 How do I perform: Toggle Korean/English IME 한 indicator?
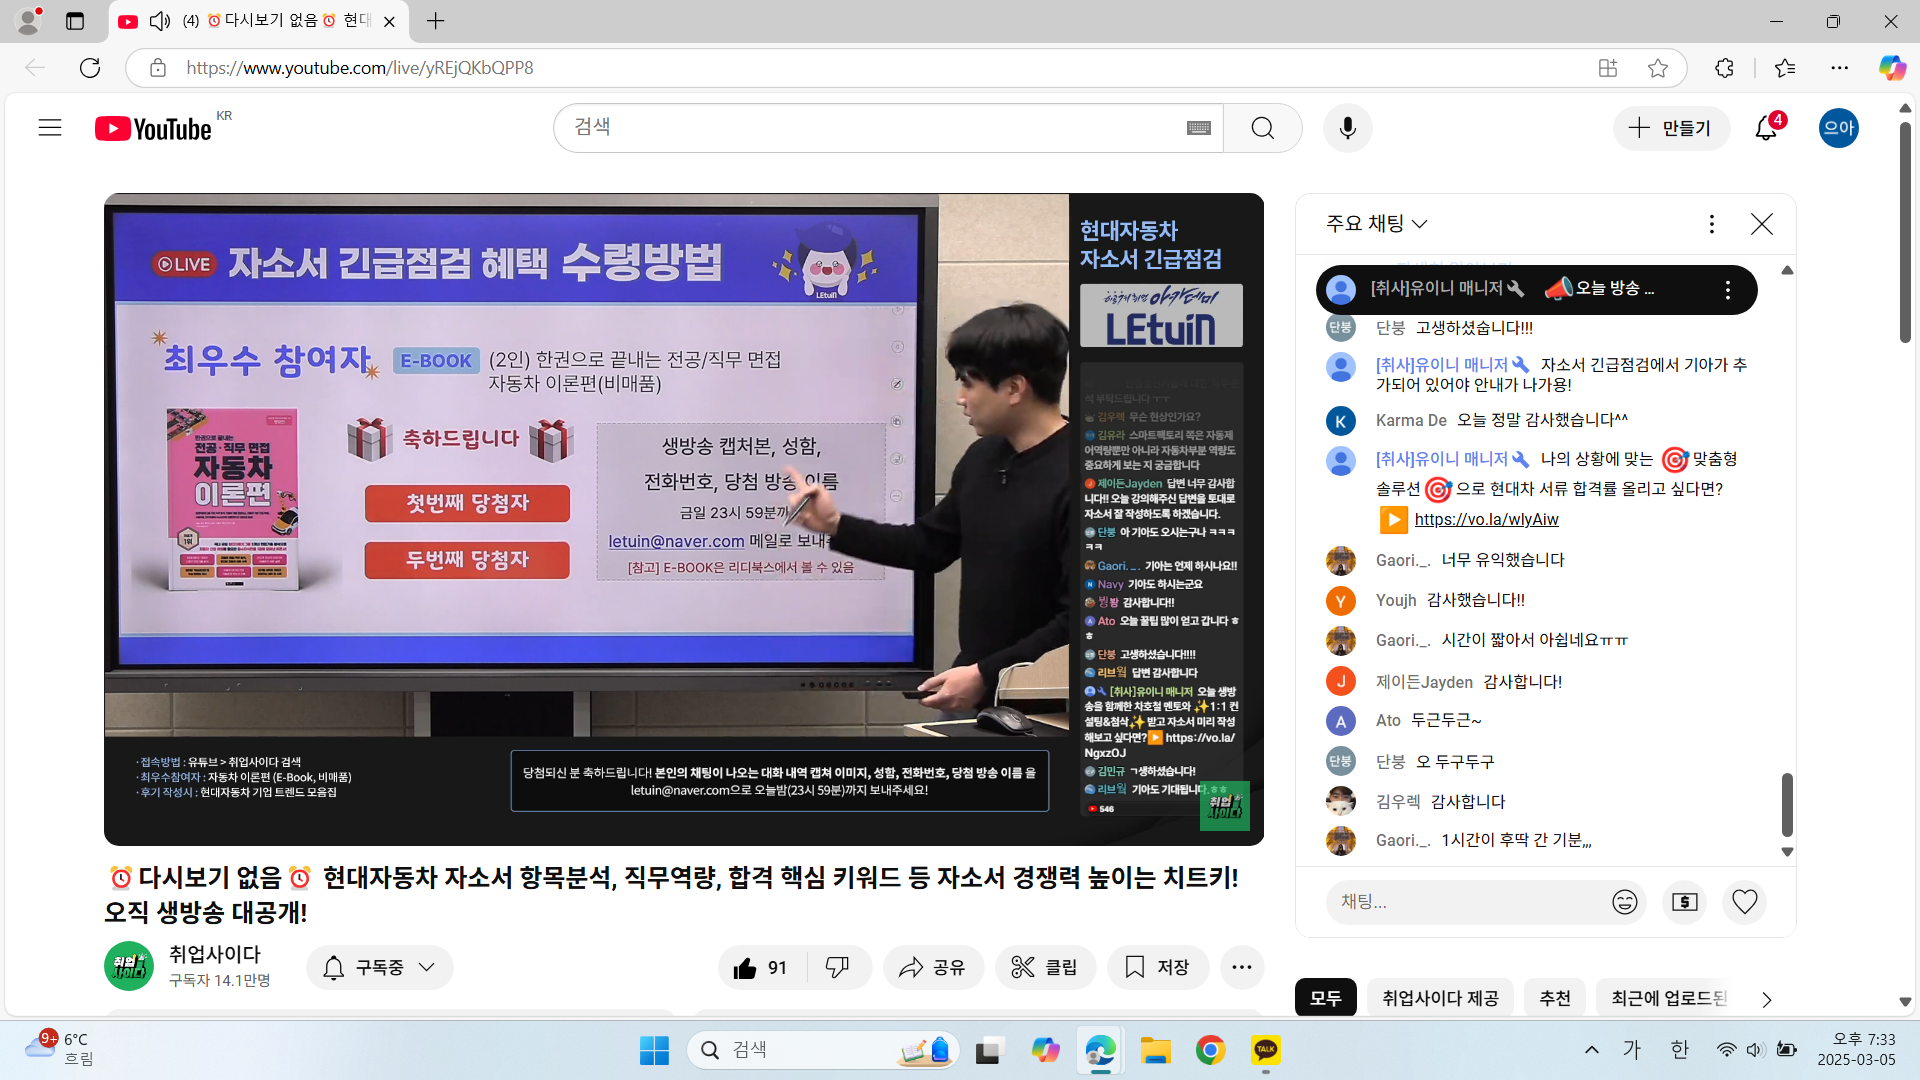pos(1680,1050)
